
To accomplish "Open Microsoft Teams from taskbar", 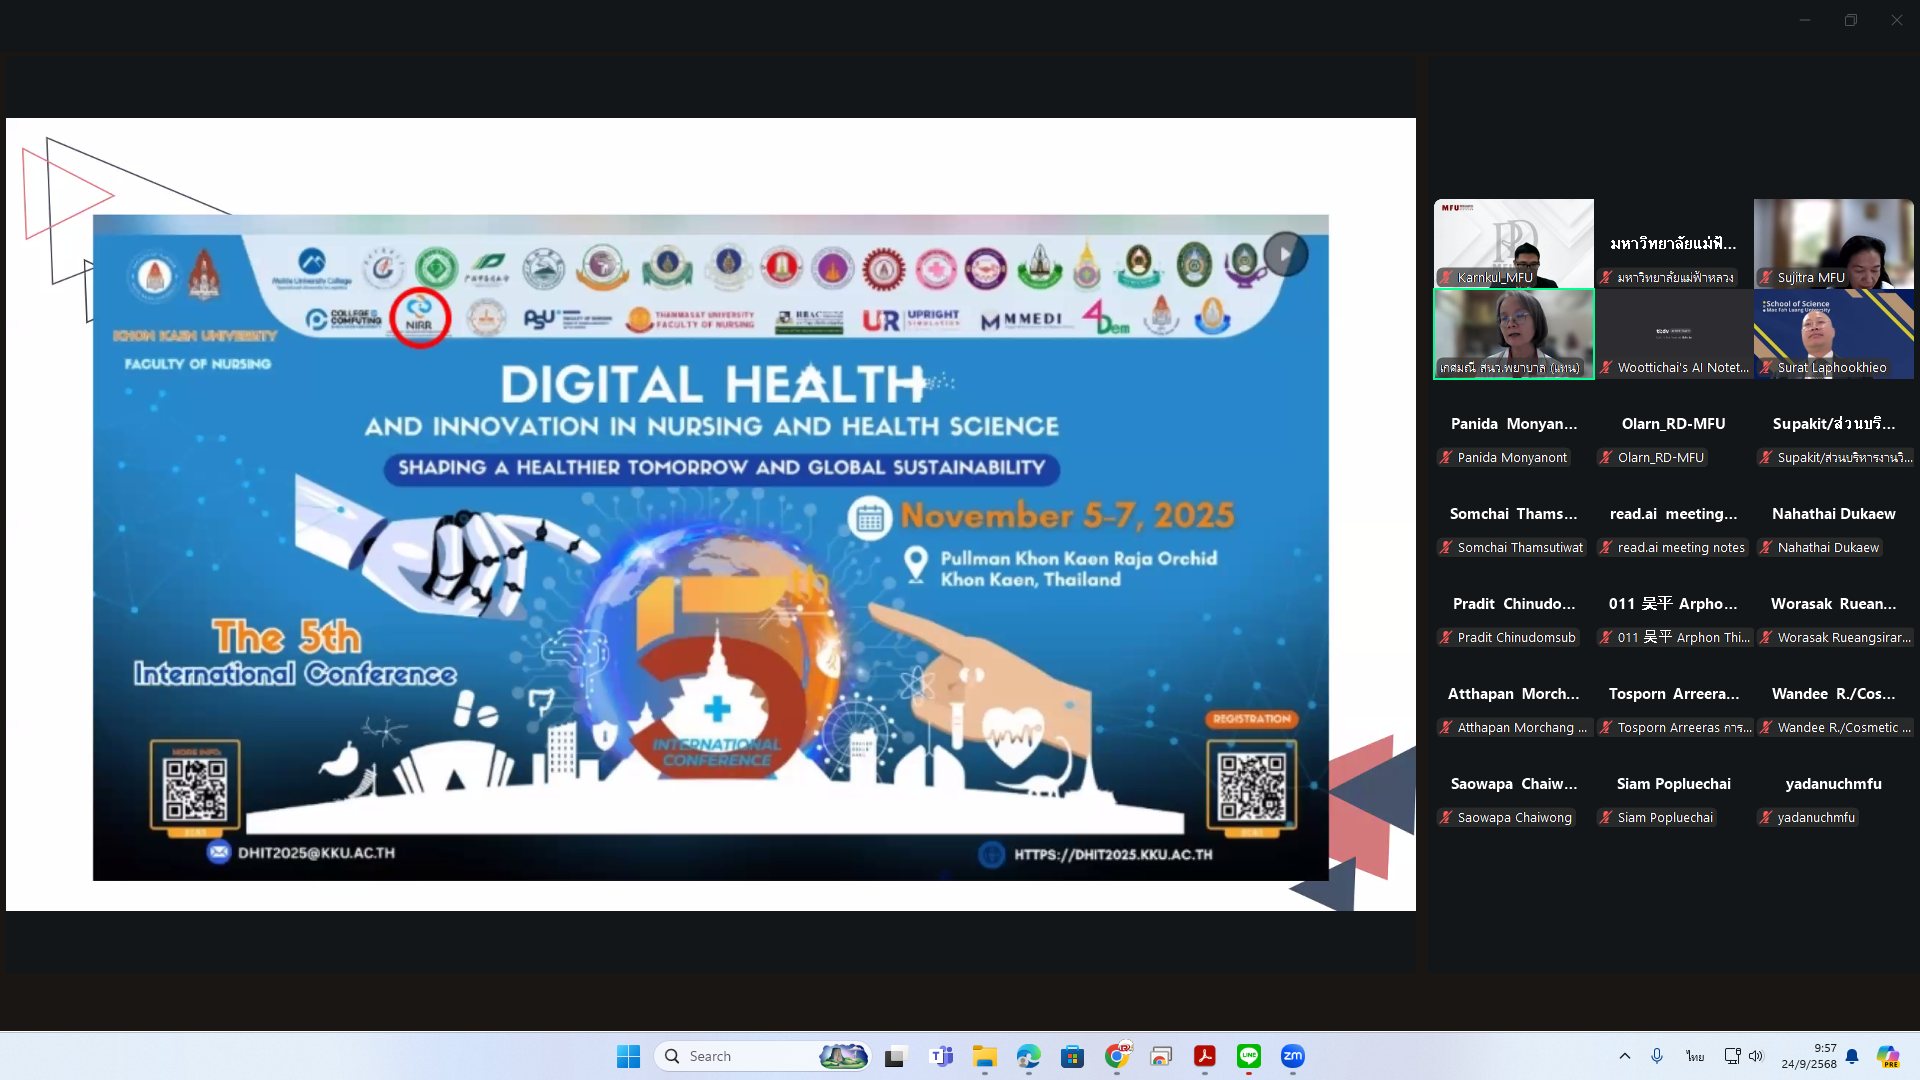I will click(x=940, y=1056).
